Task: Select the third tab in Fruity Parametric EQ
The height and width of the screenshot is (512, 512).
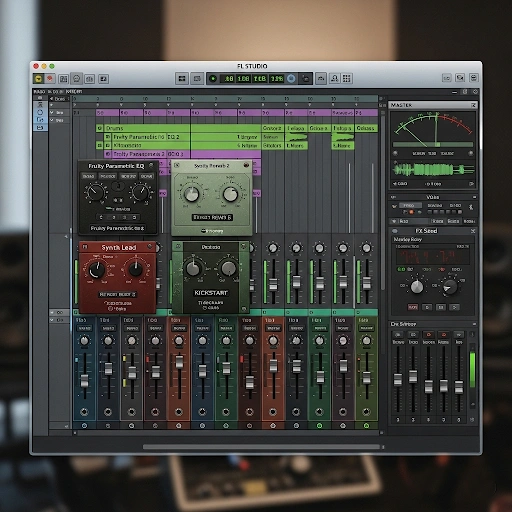Action: tap(128, 176)
